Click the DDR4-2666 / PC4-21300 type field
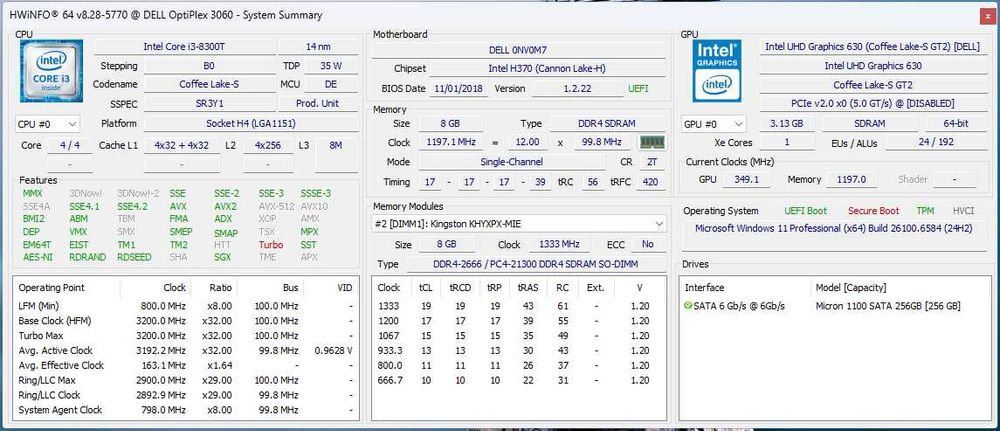Viewport: 1000px width, 431px height. tap(535, 264)
